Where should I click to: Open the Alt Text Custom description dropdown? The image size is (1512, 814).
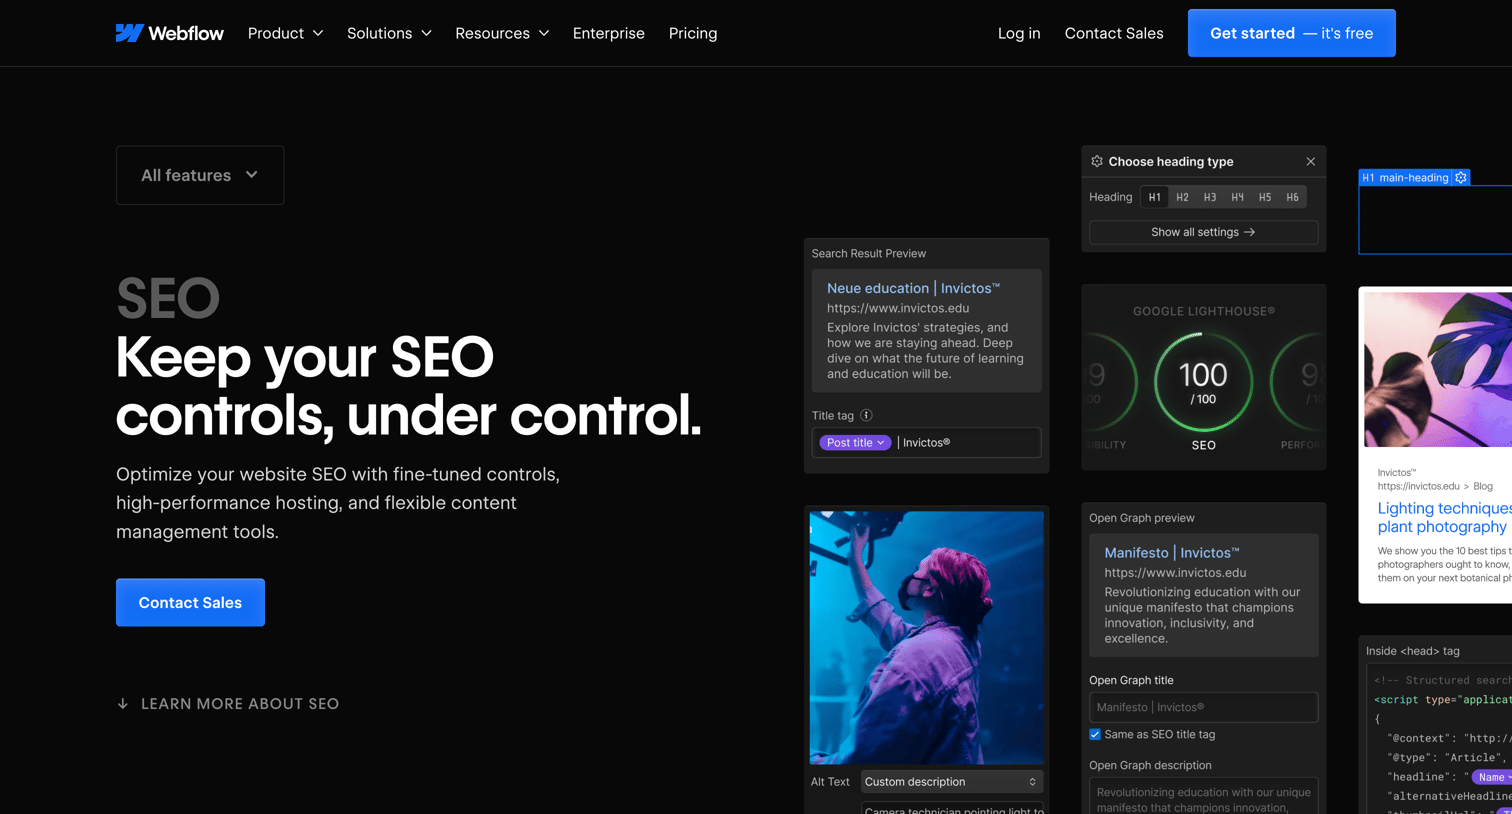click(952, 782)
